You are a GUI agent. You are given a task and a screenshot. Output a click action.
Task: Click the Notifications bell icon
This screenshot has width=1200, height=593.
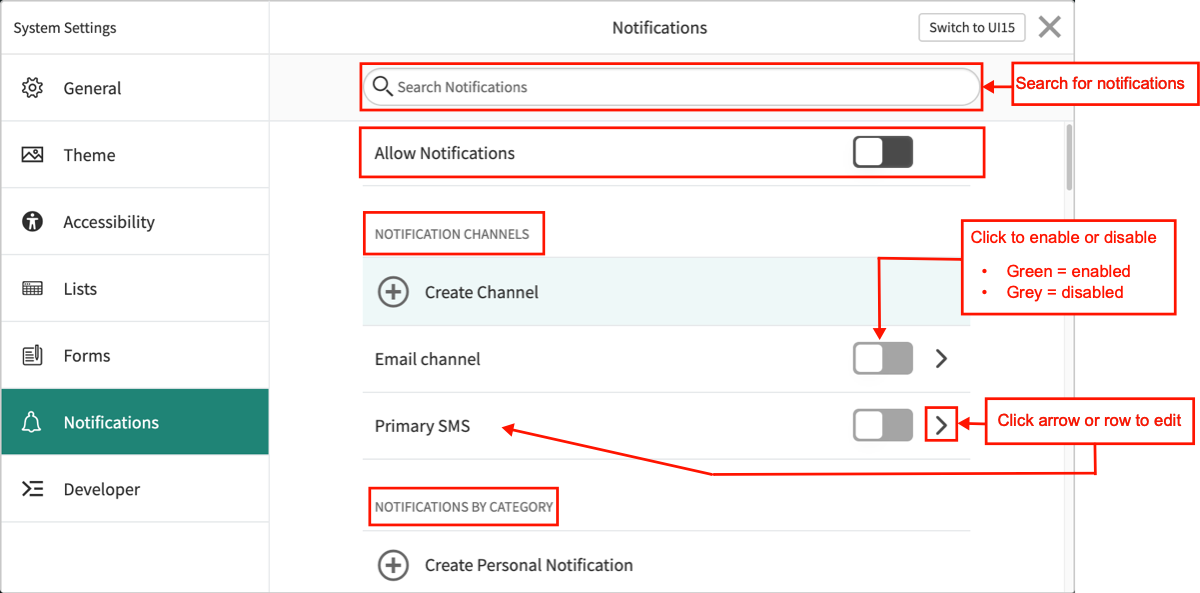click(32, 422)
